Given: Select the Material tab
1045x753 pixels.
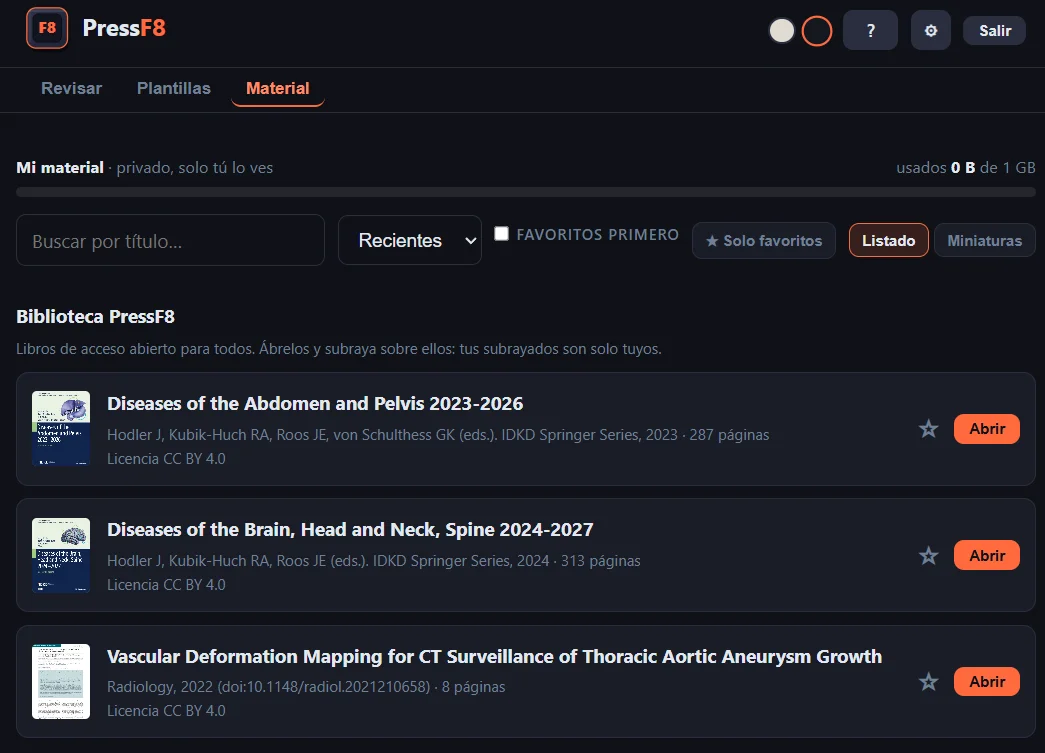Looking at the screenshot, I should click(278, 88).
